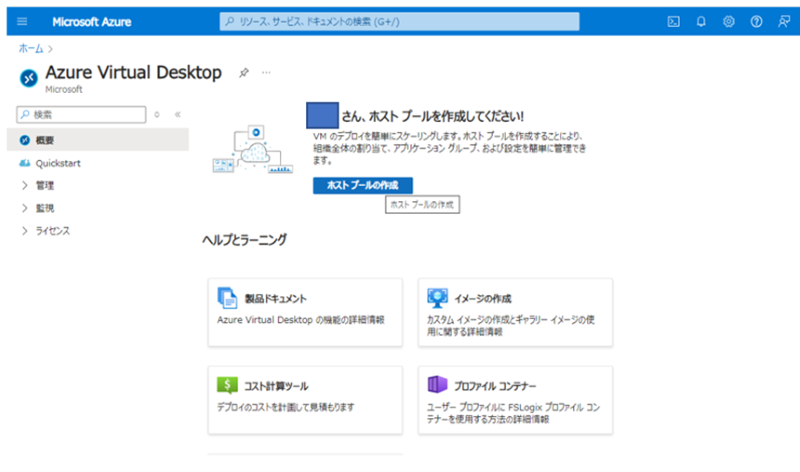800x472 pixels.
Task: Click the Azure Virtual Desktop service logo
Action: pos(29,78)
